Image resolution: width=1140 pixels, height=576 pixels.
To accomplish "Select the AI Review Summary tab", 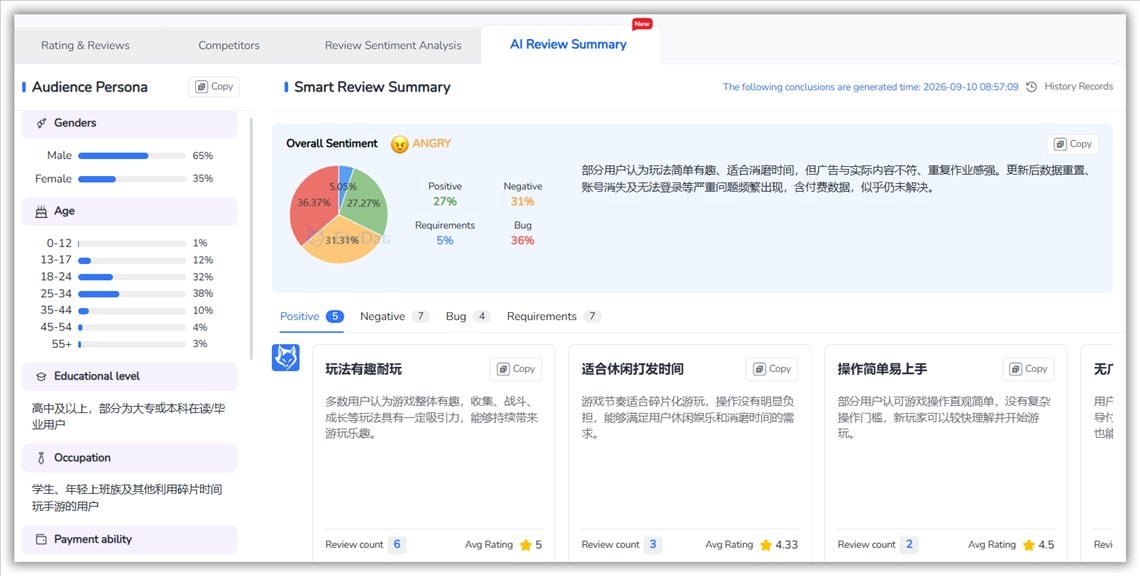I will tap(569, 44).
